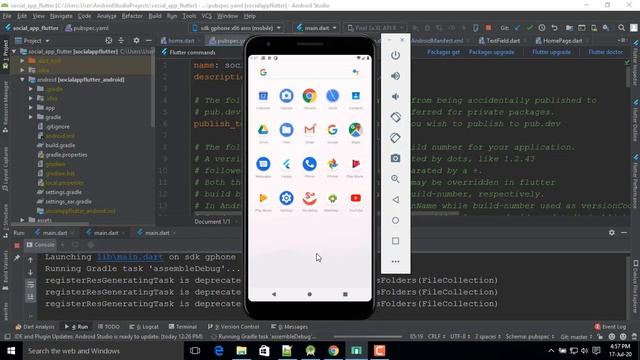Image resolution: width=640 pixels, height=360 pixels.
Task: Click the locate-file target icon in Project panel
Action: pyautogui.click(x=109, y=40)
